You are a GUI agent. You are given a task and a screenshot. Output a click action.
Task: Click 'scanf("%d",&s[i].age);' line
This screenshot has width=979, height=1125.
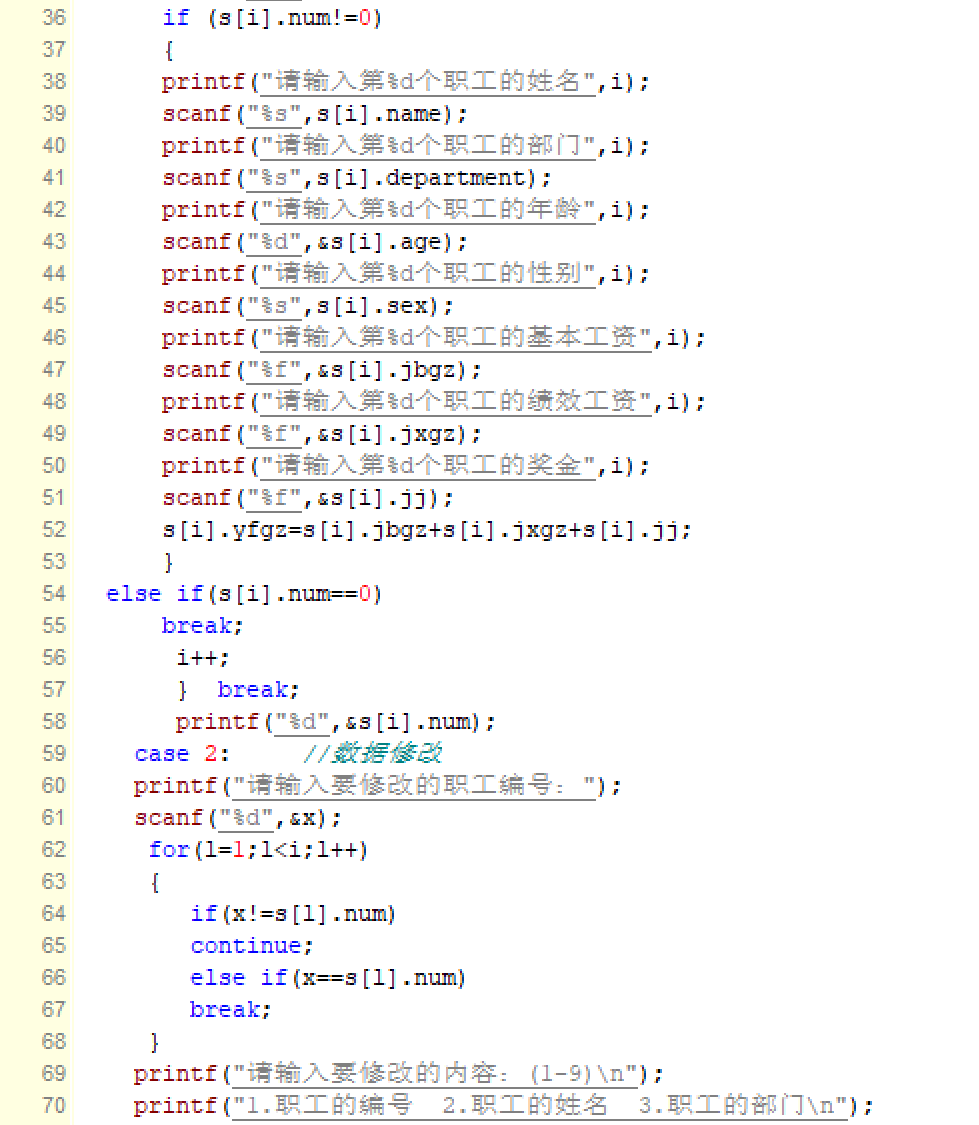(314, 242)
